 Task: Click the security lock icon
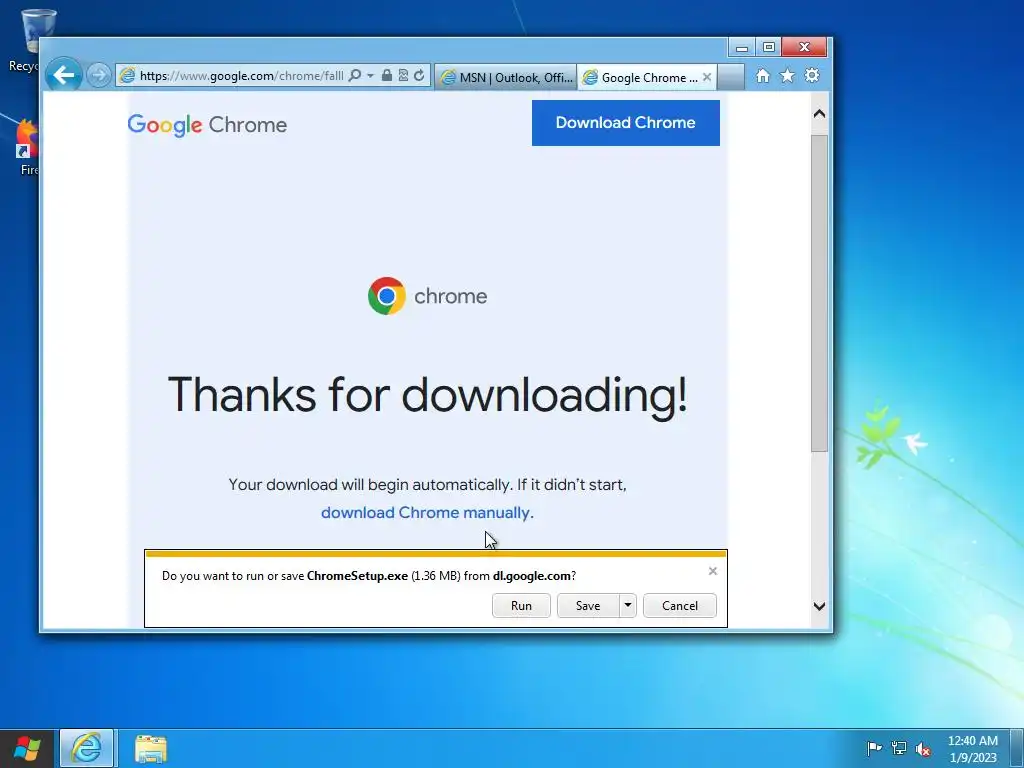387,76
